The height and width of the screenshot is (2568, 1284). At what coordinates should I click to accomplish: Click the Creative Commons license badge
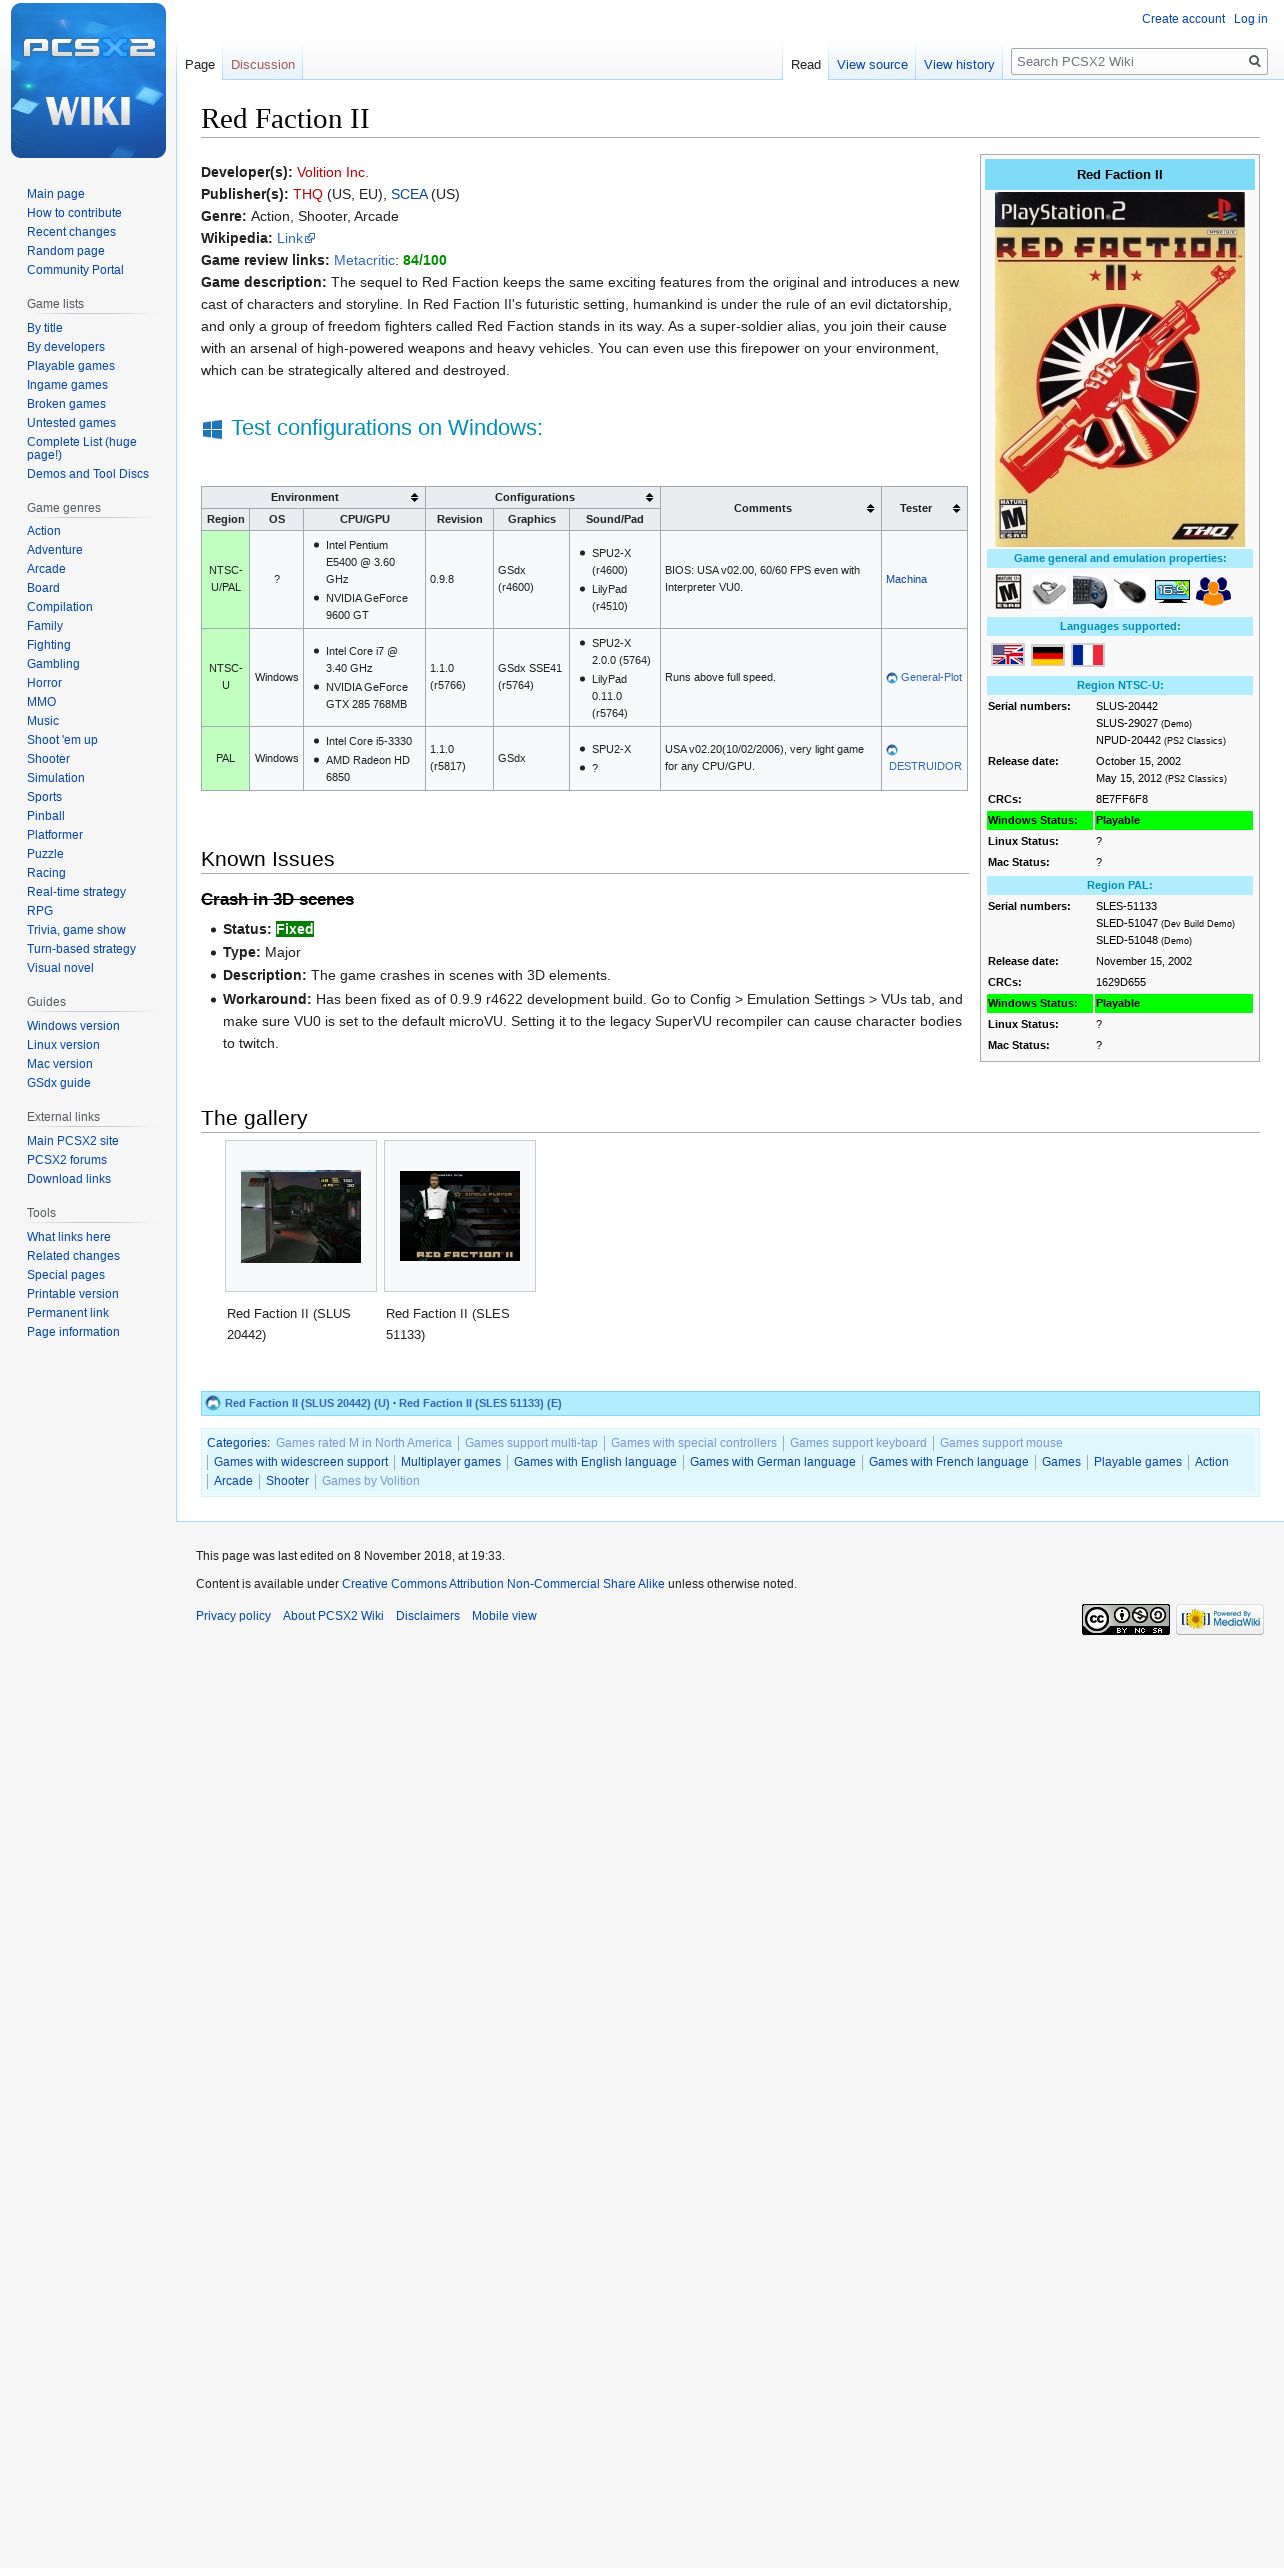click(x=1125, y=1619)
